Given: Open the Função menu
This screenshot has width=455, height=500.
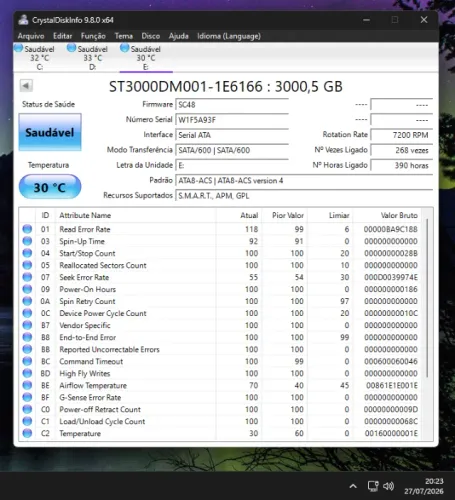Looking at the screenshot, I should (x=93, y=36).
